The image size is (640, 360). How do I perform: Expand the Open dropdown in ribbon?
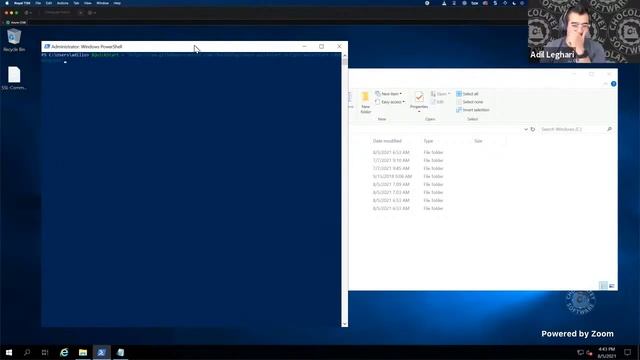tap(440, 94)
